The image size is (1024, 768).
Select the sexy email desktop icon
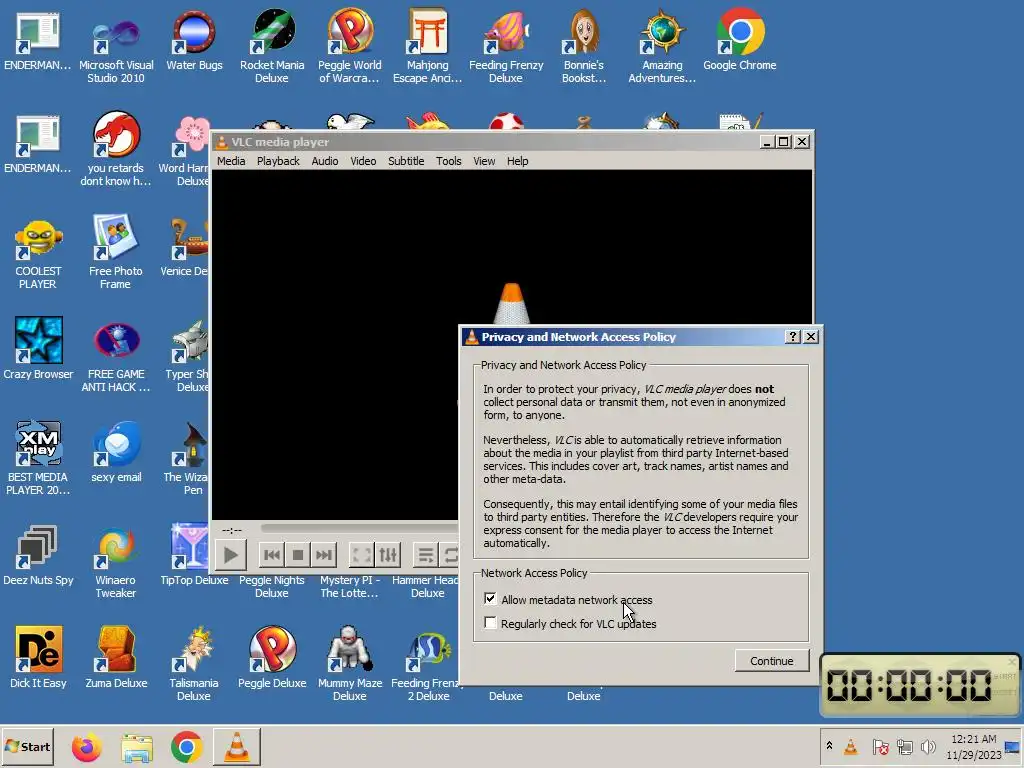click(116, 452)
